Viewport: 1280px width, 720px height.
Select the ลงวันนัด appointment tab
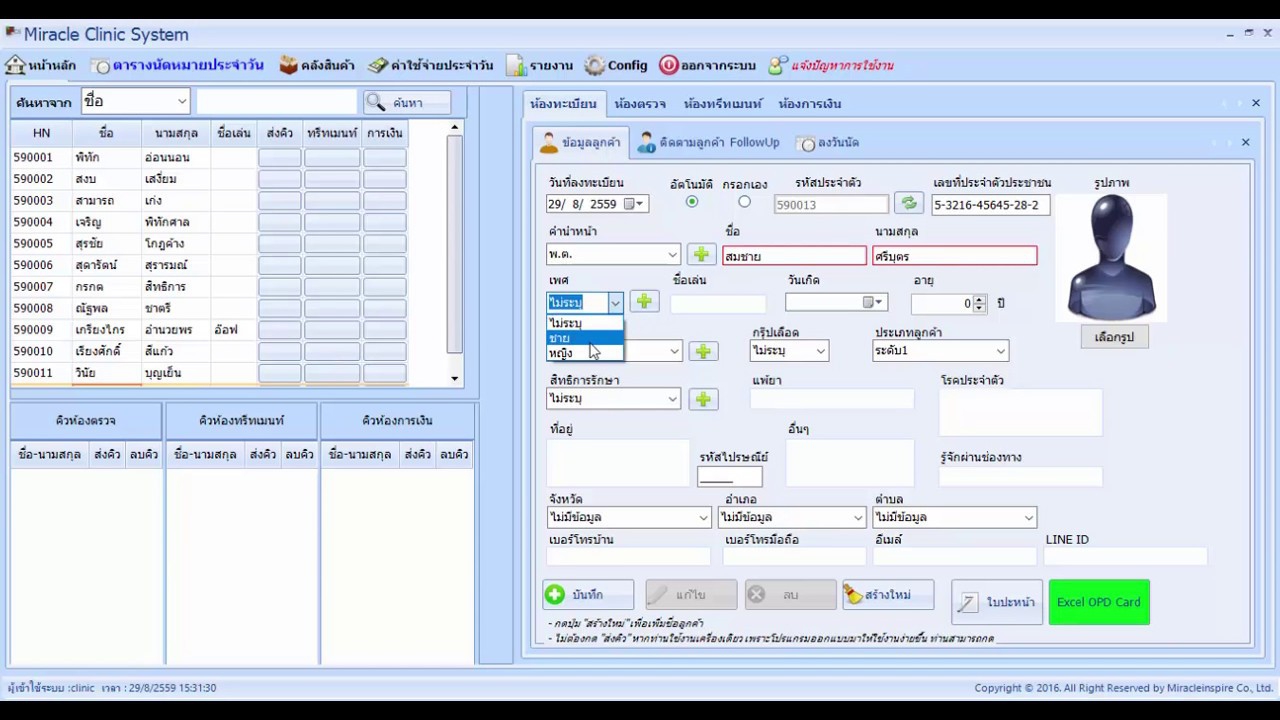click(x=829, y=143)
